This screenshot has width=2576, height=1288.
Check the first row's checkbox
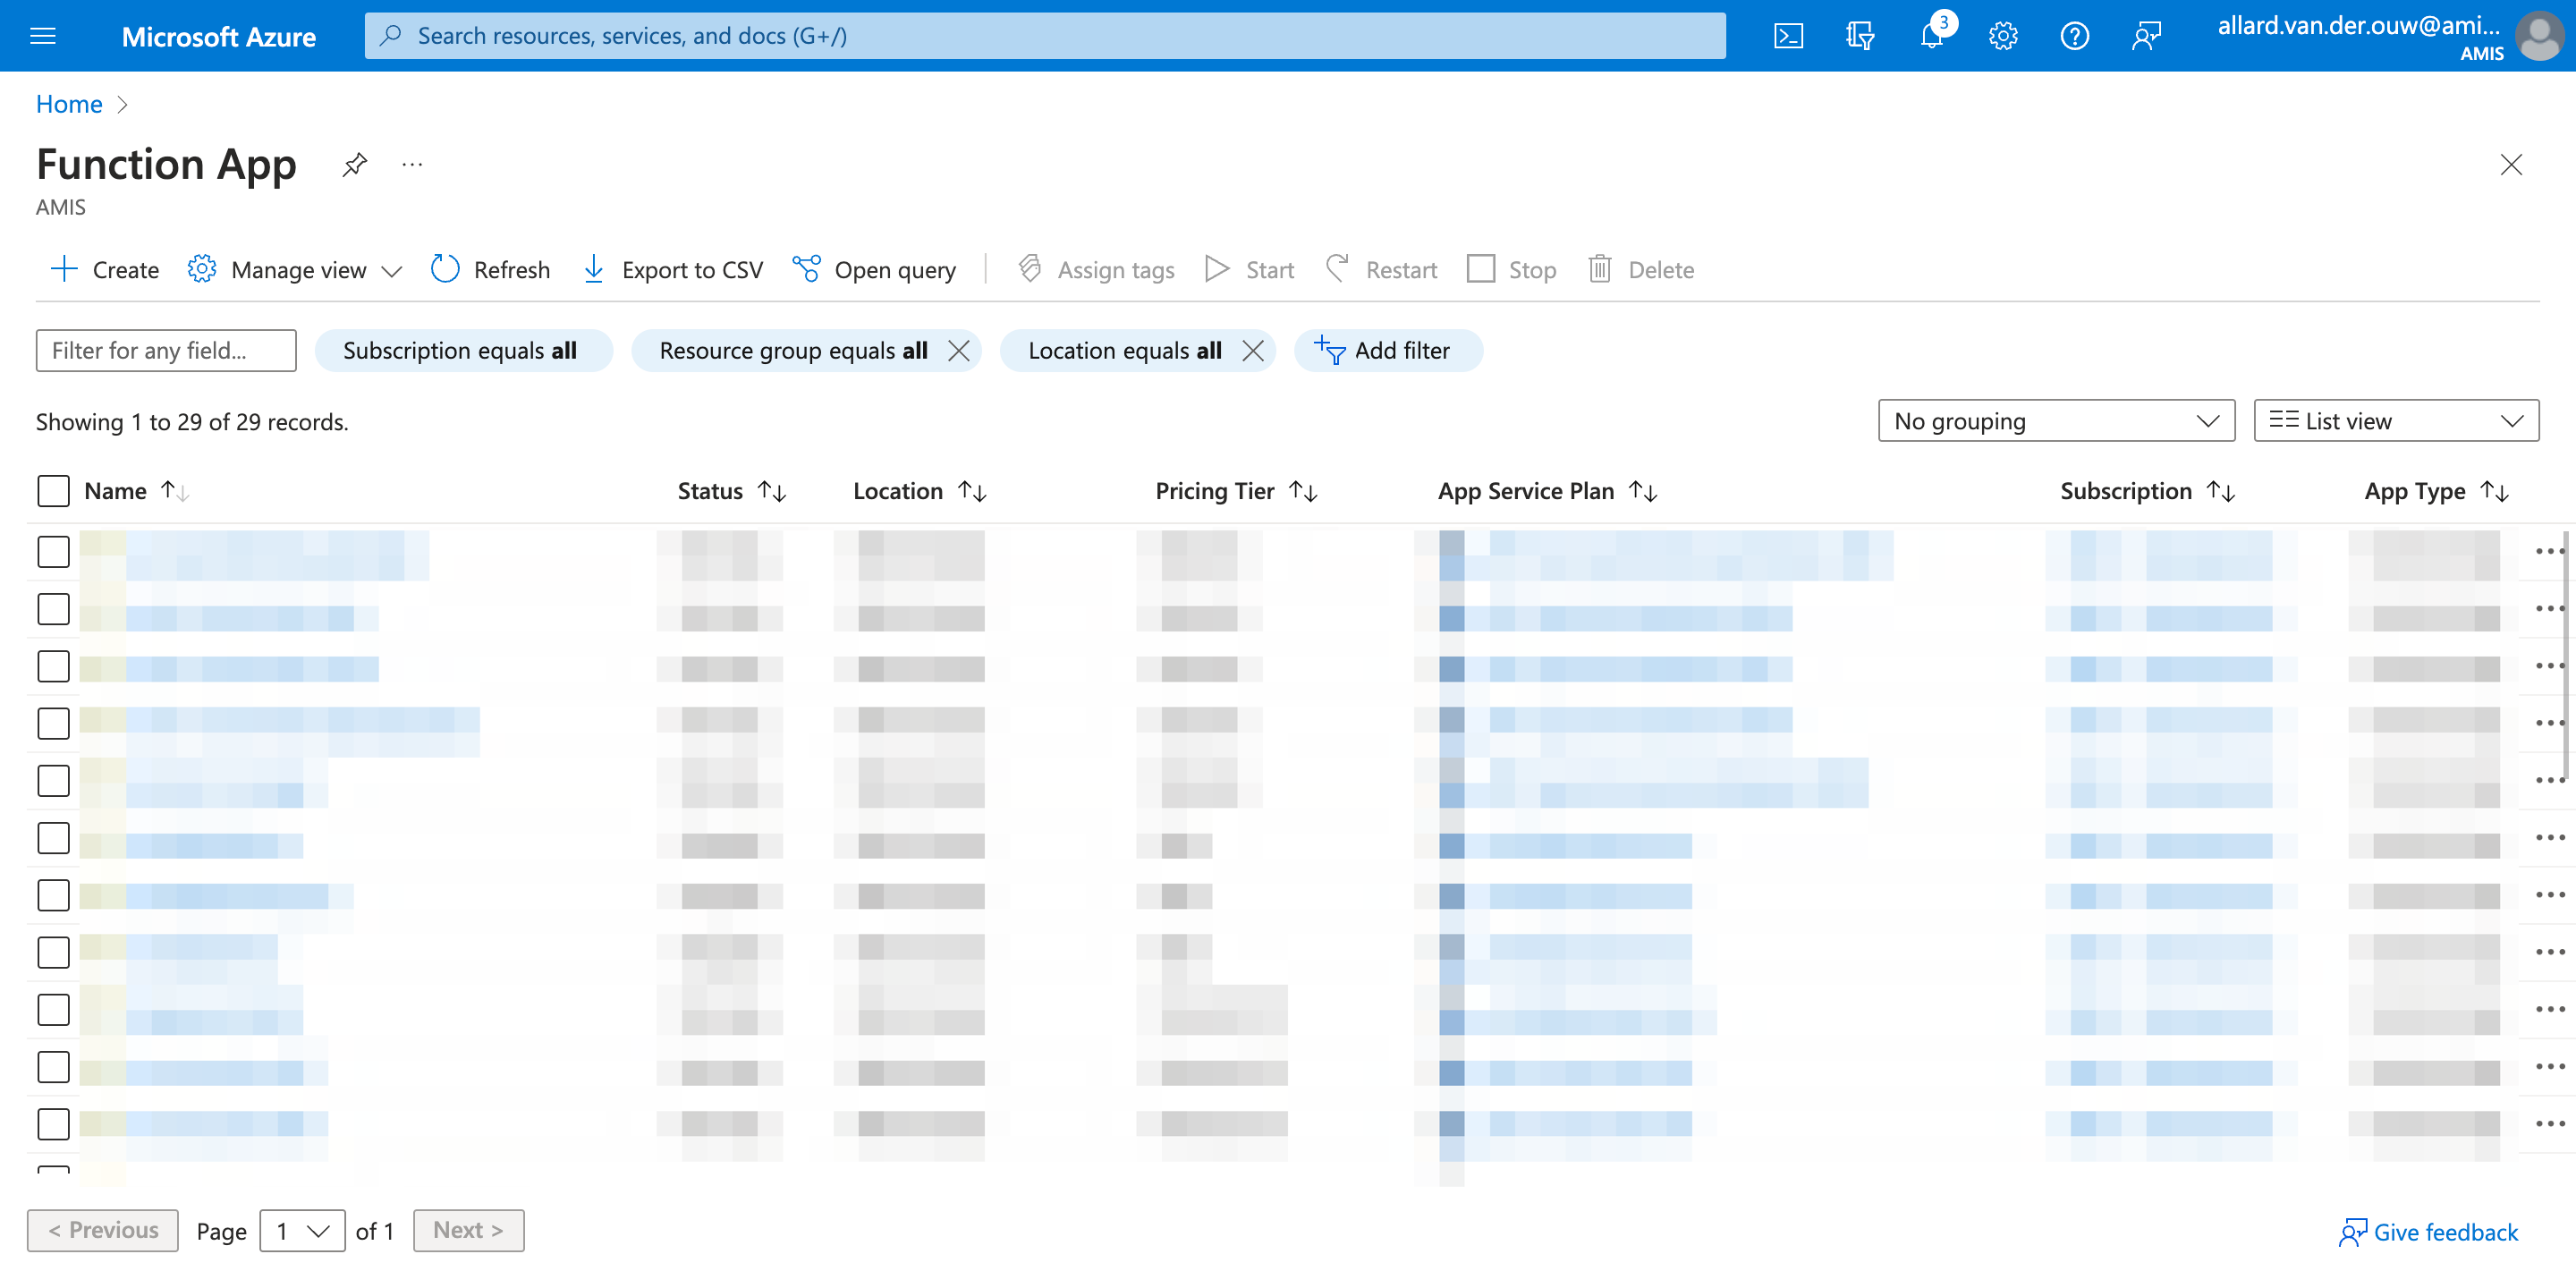point(53,551)
